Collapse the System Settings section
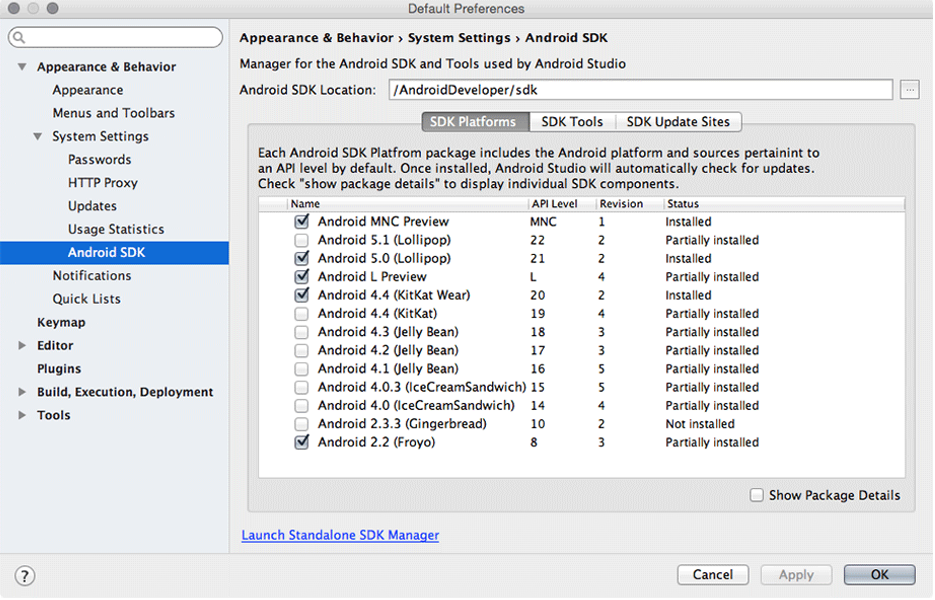 tap(36, 136)
